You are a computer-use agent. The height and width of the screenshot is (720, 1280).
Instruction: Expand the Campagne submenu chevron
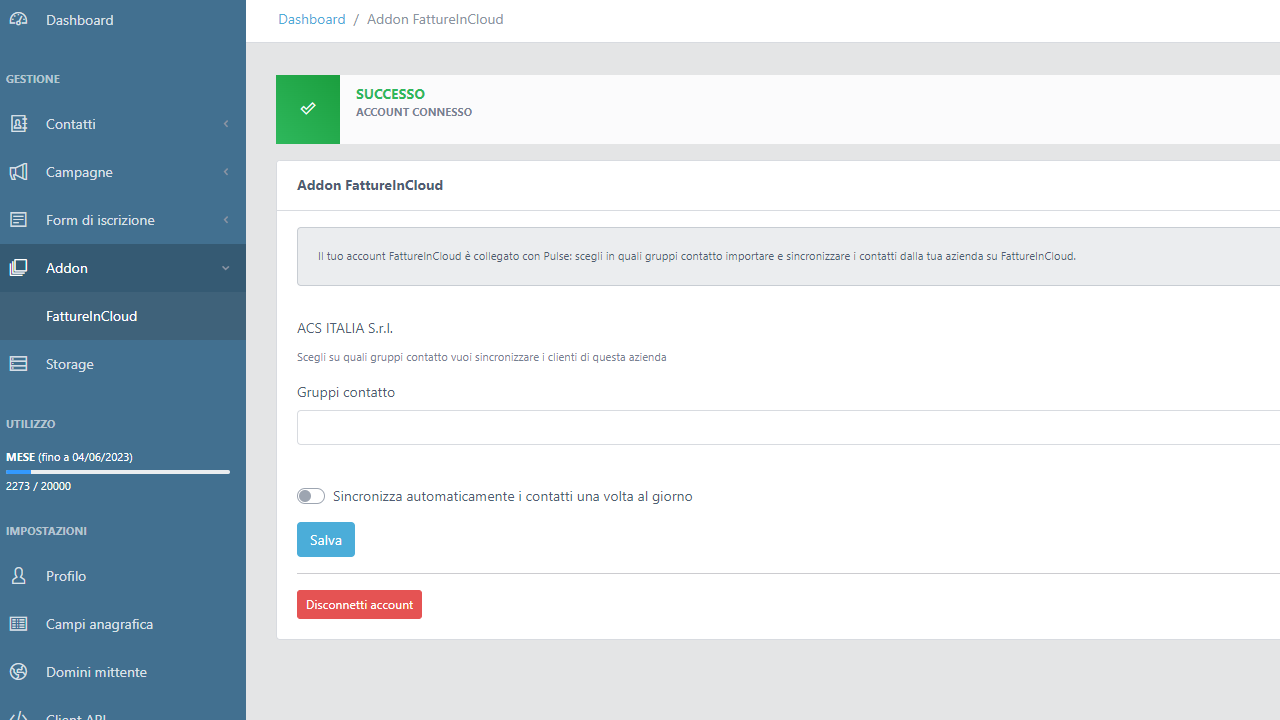click(x=226, y=172)
